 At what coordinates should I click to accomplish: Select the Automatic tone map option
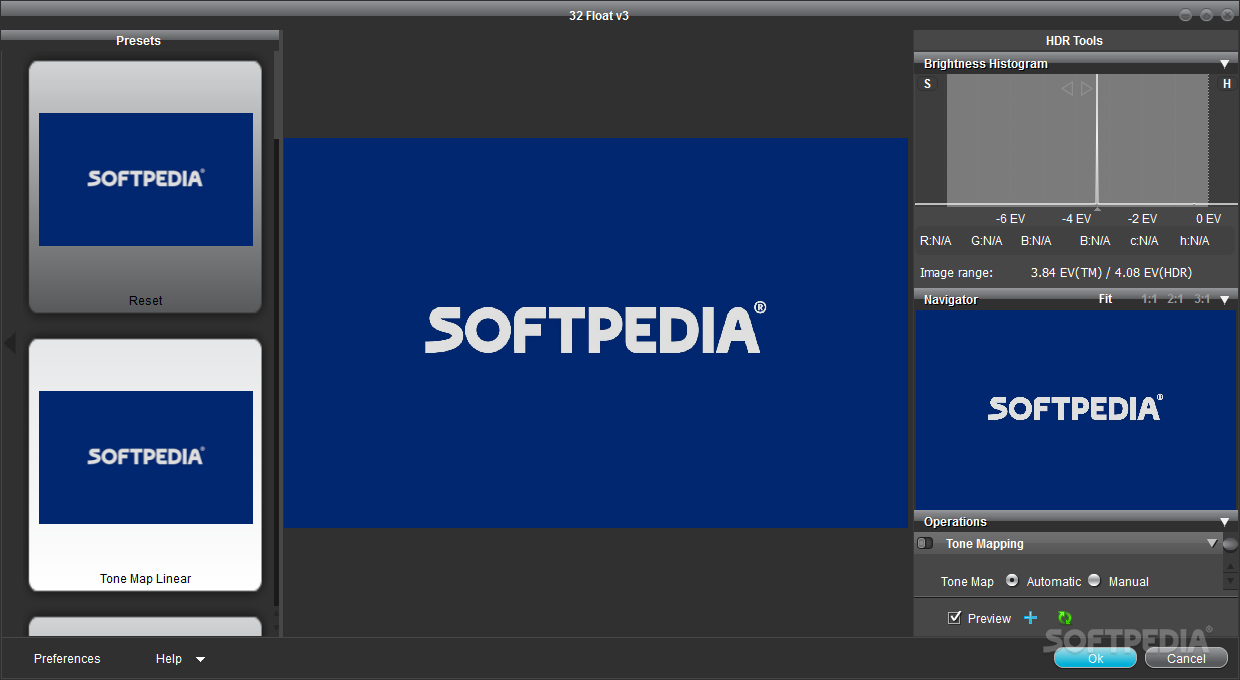click(1012, 580)
